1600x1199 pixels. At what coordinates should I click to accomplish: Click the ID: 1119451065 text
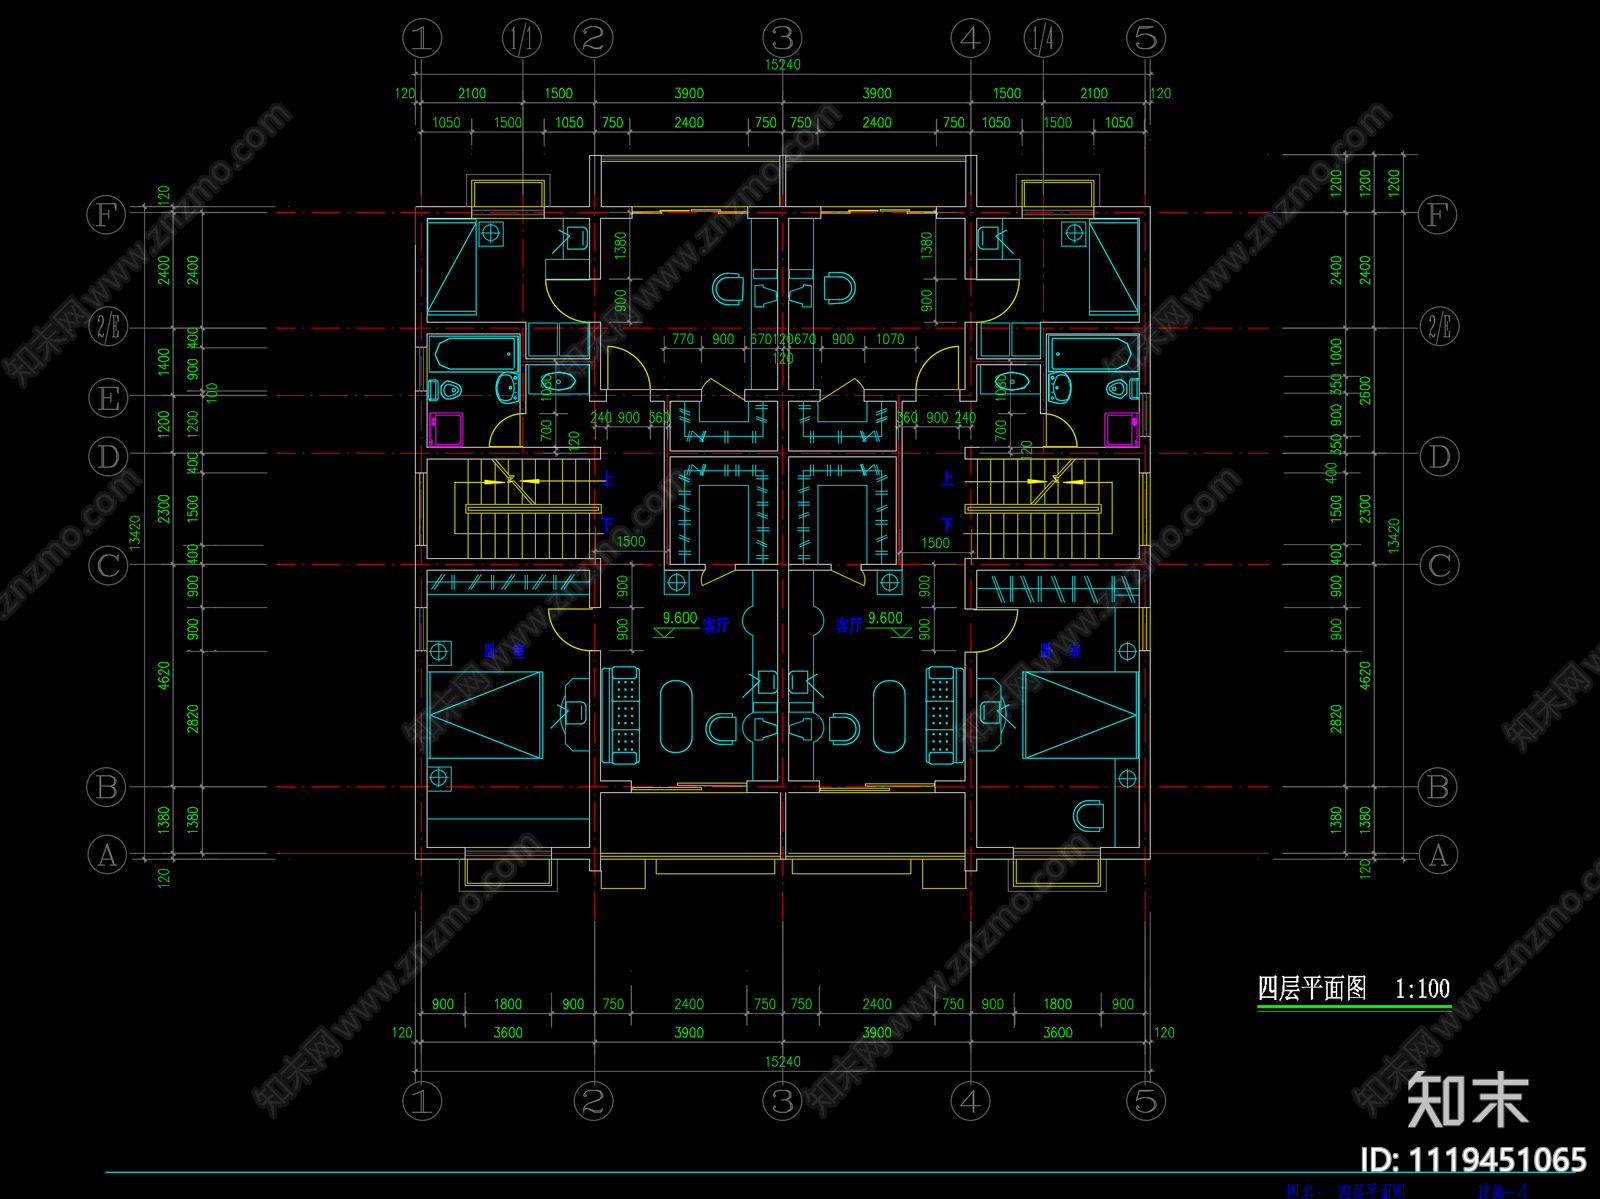(x=1473, y=1160)
